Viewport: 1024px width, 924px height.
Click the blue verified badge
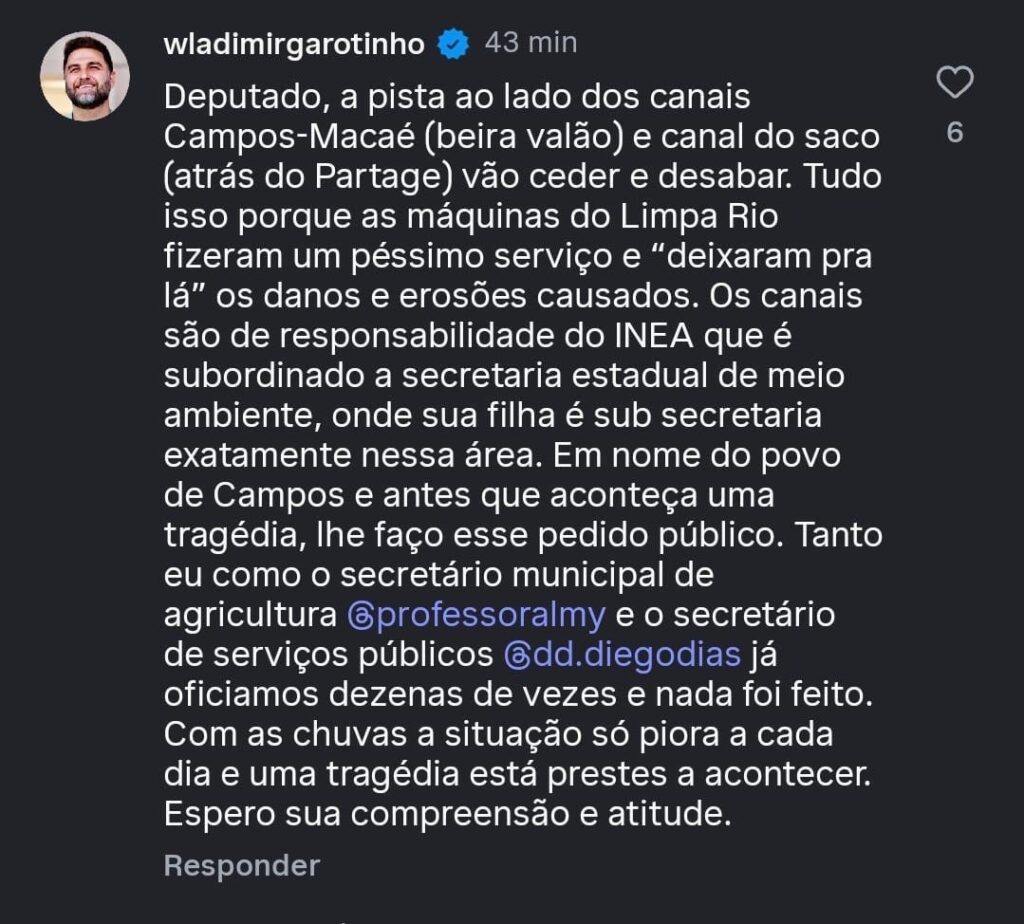point(455,44)
